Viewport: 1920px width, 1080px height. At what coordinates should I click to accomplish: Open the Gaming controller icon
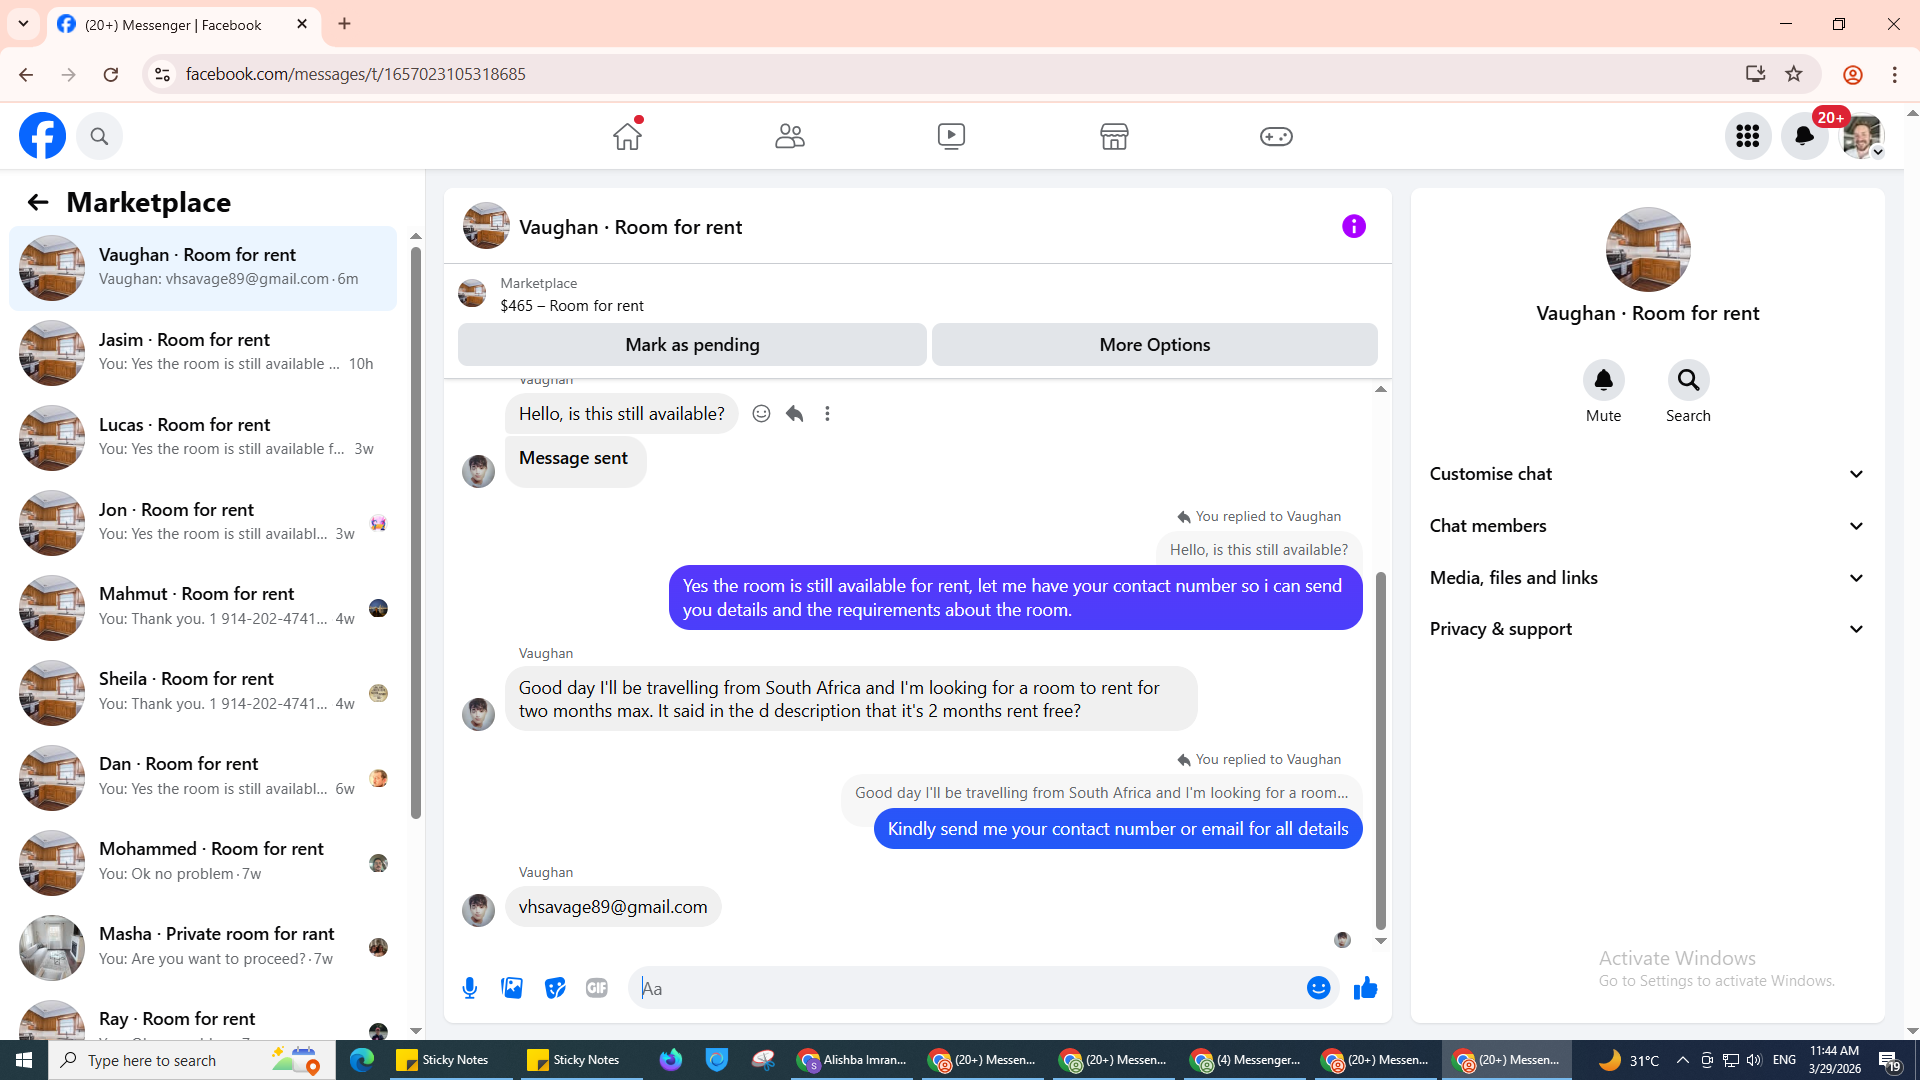click(x=1276, y=136)
